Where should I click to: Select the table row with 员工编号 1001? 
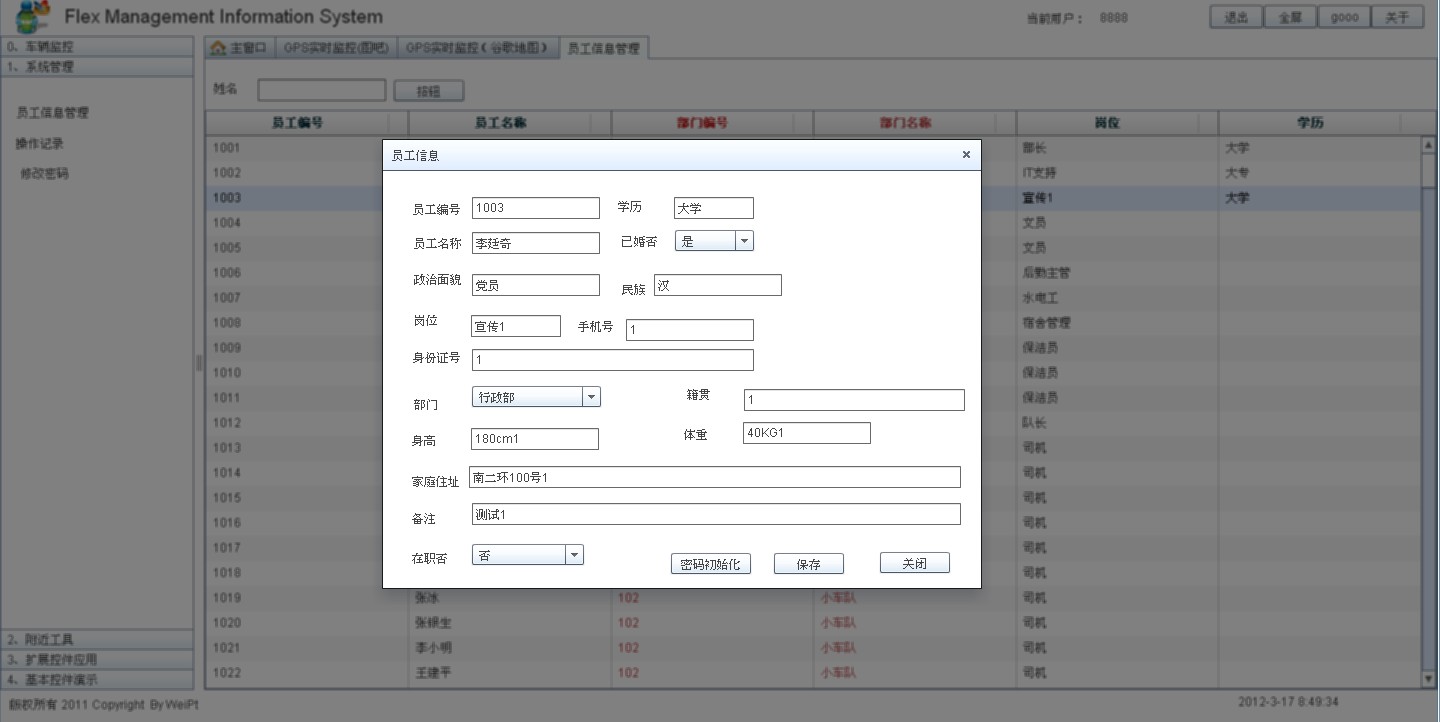click(x=813, y=148)
